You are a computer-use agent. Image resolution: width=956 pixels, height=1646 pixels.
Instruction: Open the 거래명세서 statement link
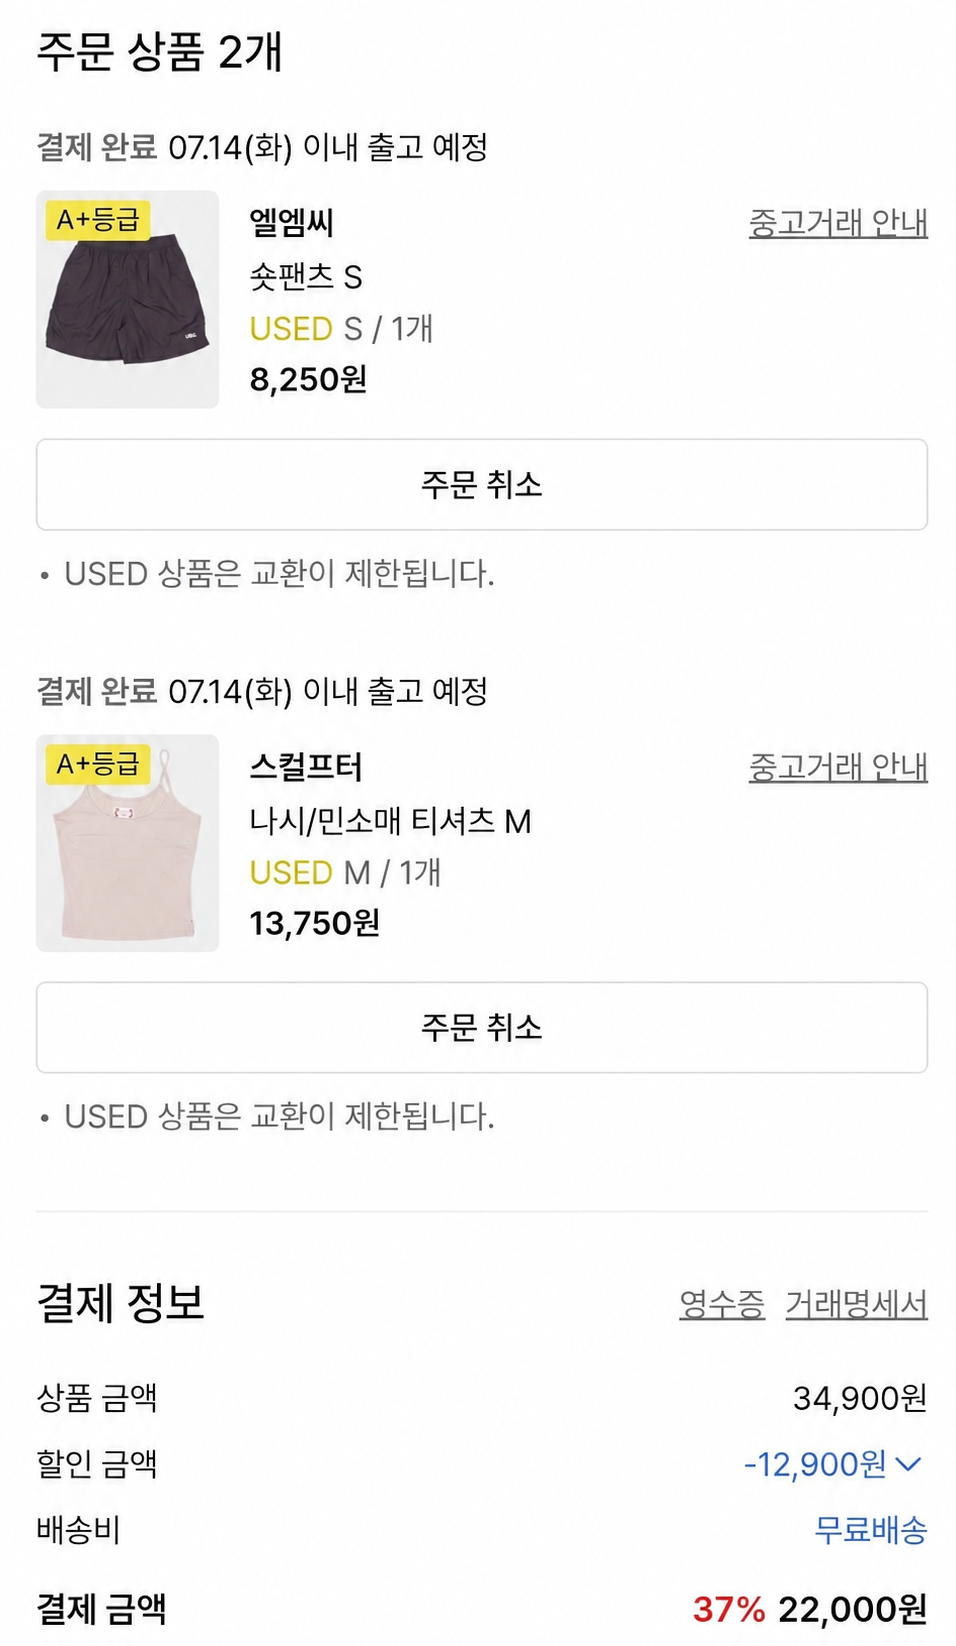(856, 1303)
